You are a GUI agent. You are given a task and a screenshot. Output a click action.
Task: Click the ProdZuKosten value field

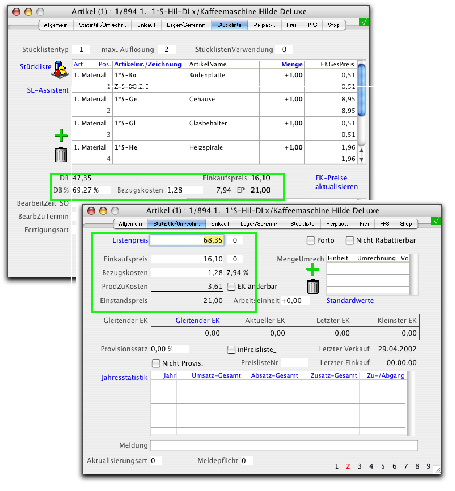(187, 286)
